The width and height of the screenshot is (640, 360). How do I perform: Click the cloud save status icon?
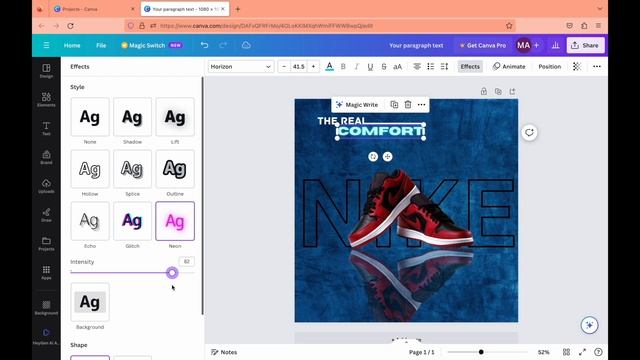[246, 45]
